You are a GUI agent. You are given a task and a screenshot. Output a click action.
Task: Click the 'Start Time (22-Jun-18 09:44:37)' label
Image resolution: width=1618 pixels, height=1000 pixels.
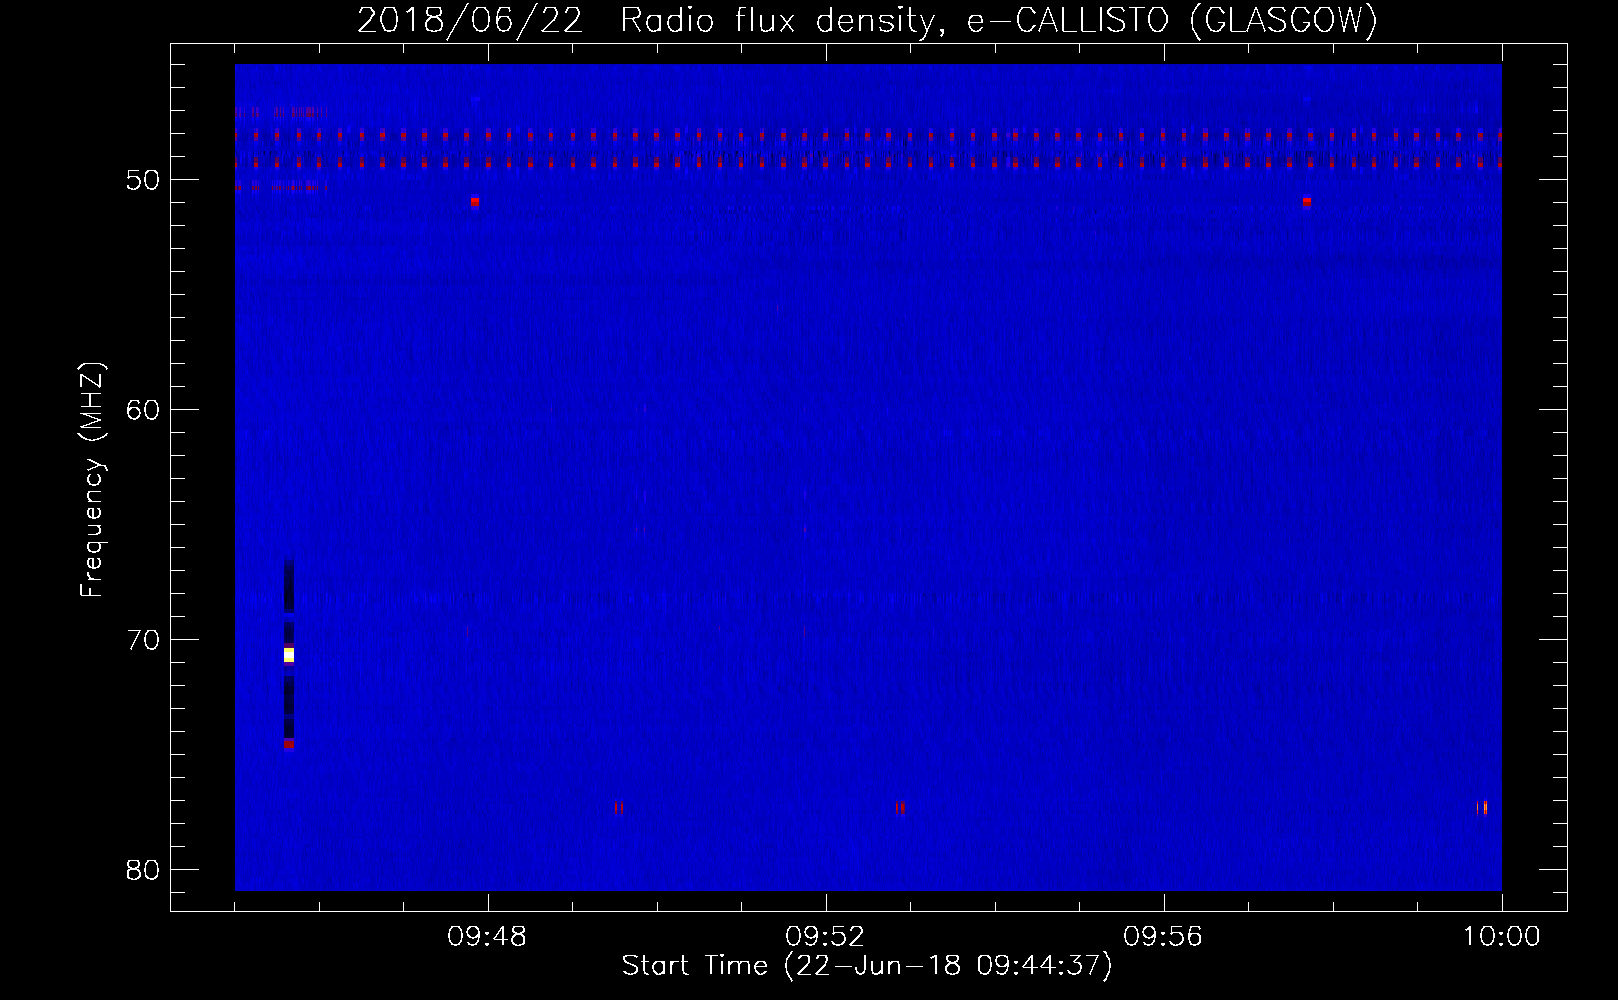(867, 966)
